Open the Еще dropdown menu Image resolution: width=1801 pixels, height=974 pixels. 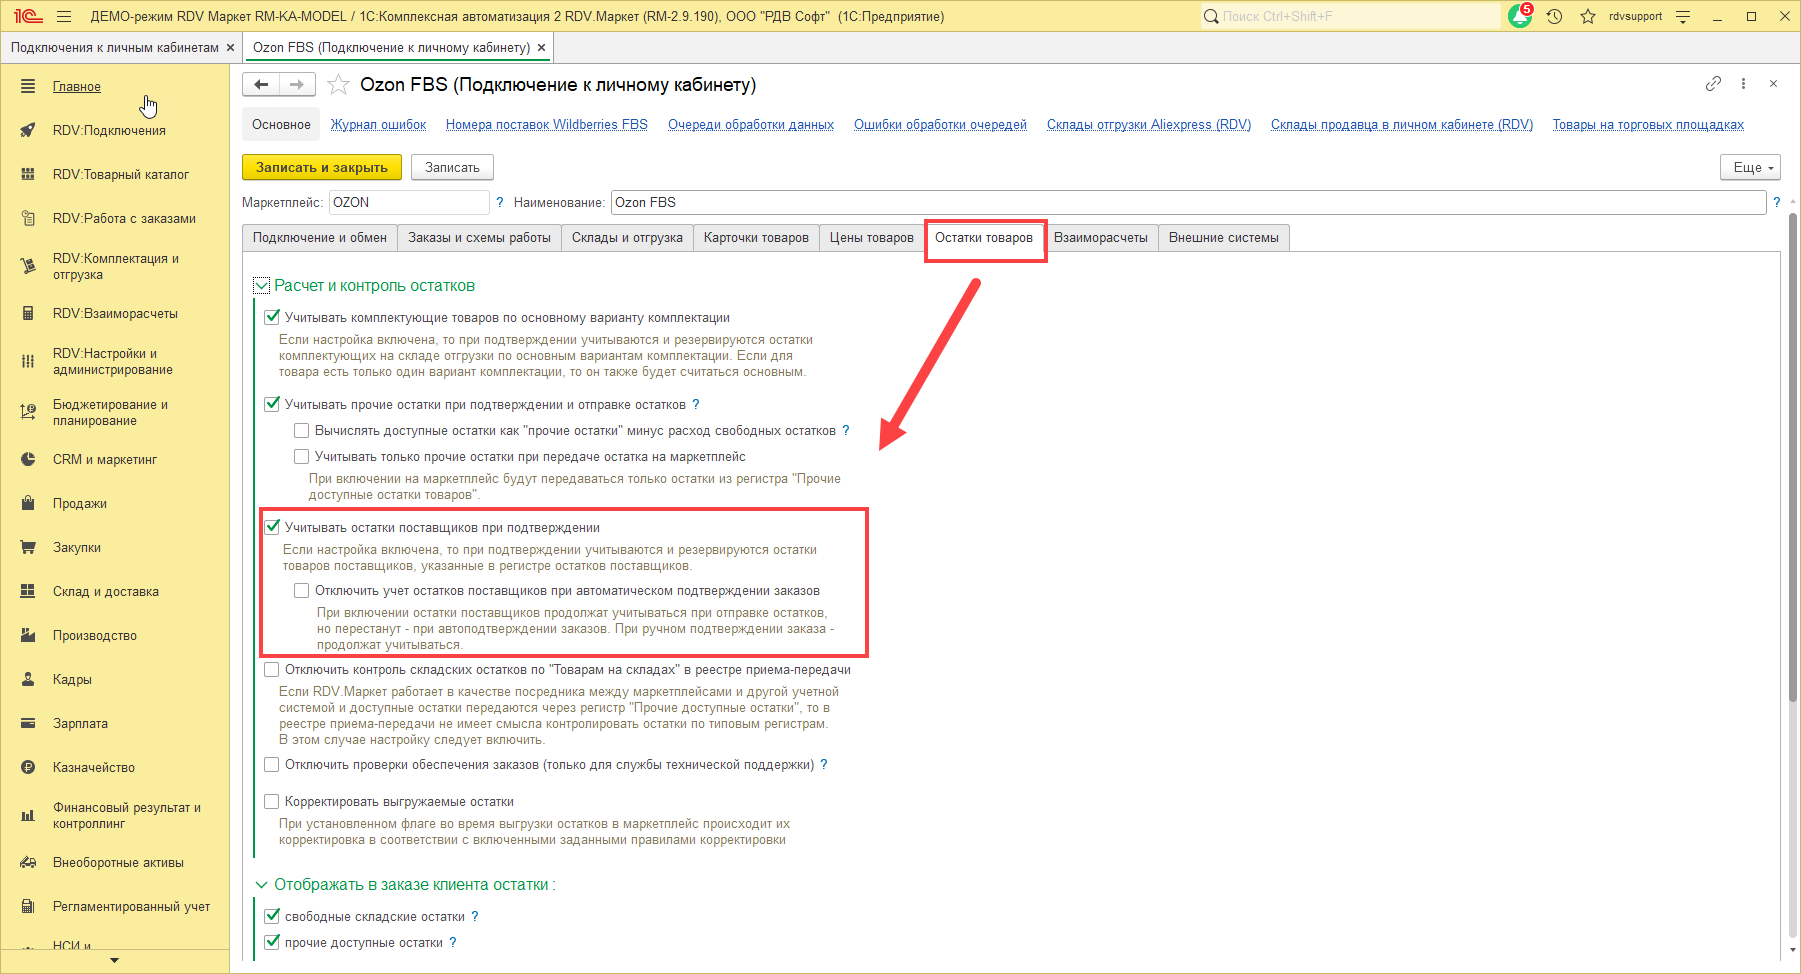[1750, 168]
